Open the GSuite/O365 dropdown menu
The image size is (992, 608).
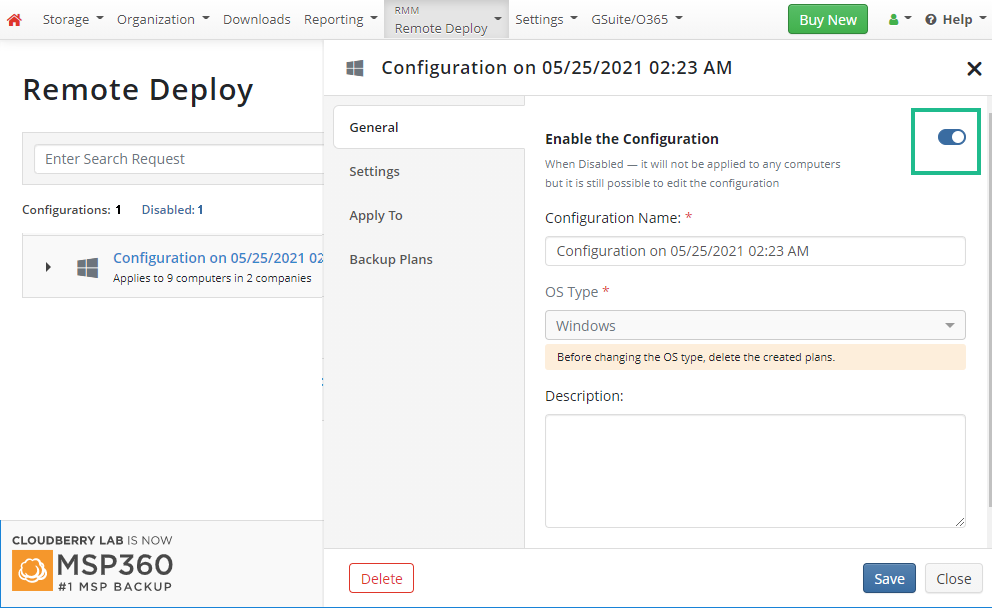click(636, 20)
